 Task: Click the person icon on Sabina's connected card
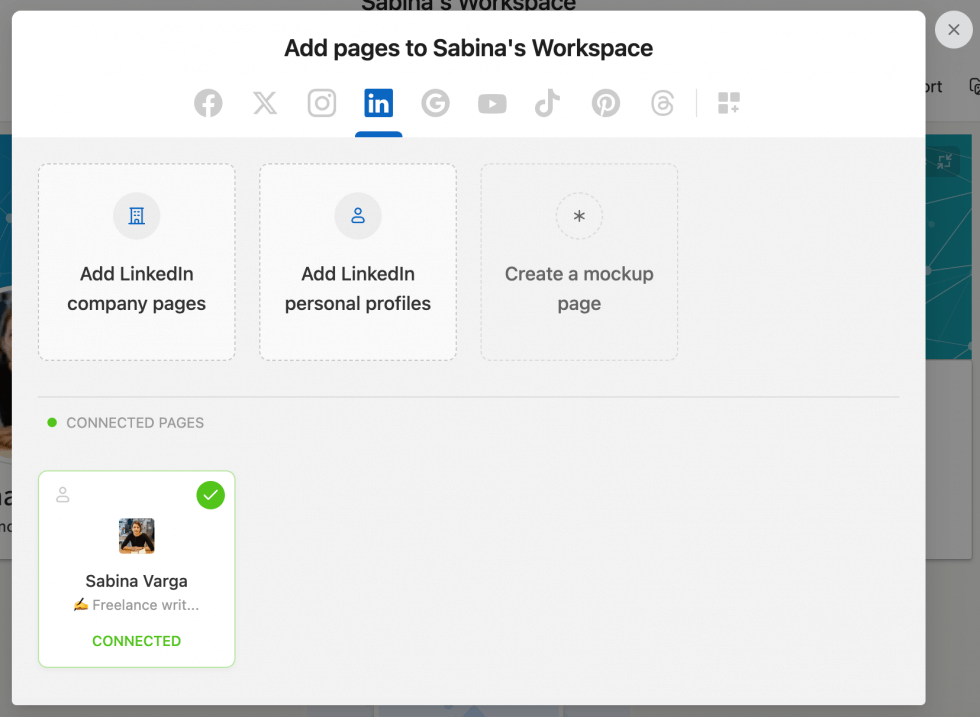(x=63, y=494)
